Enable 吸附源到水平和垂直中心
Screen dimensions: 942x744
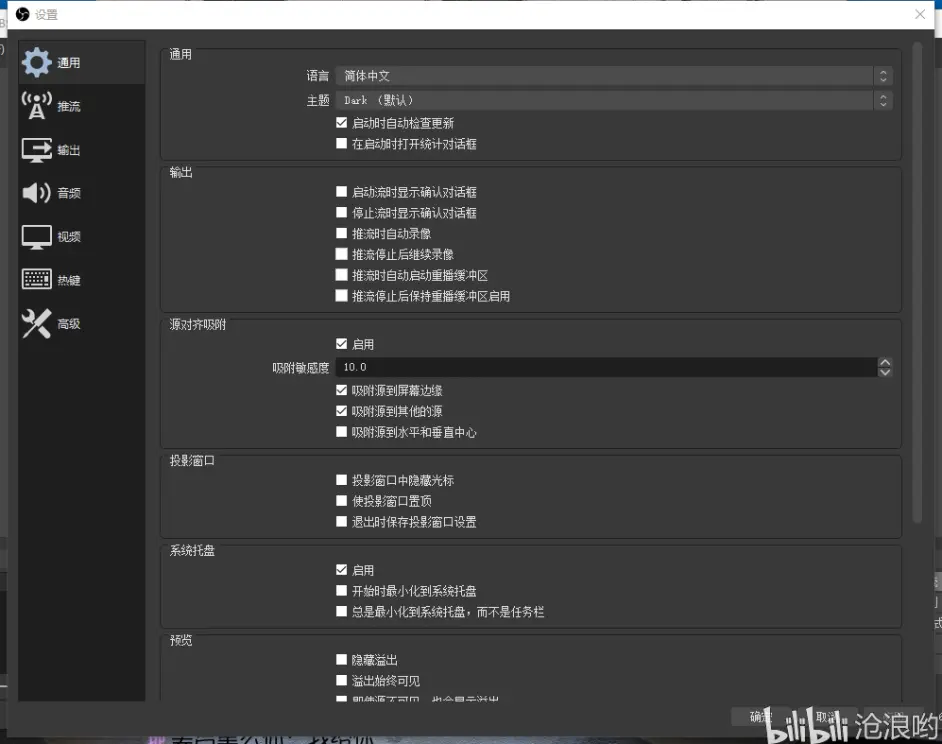pos(341,431)
